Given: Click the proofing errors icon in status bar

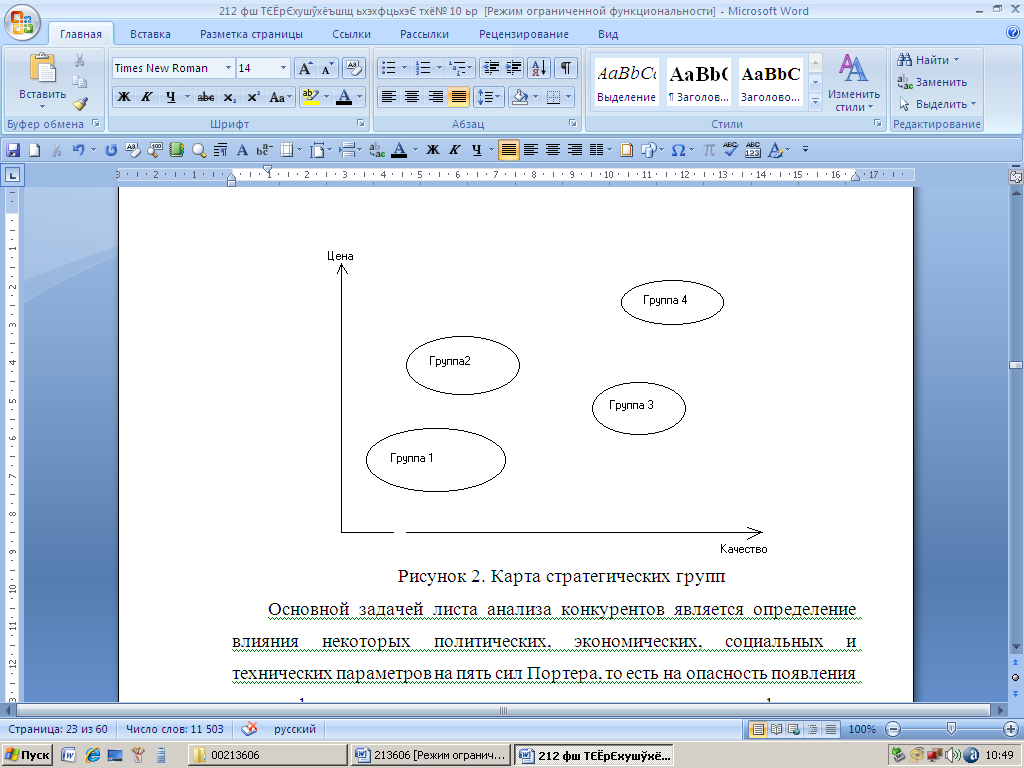Looking at the screenshot, I should coord(249,729).
